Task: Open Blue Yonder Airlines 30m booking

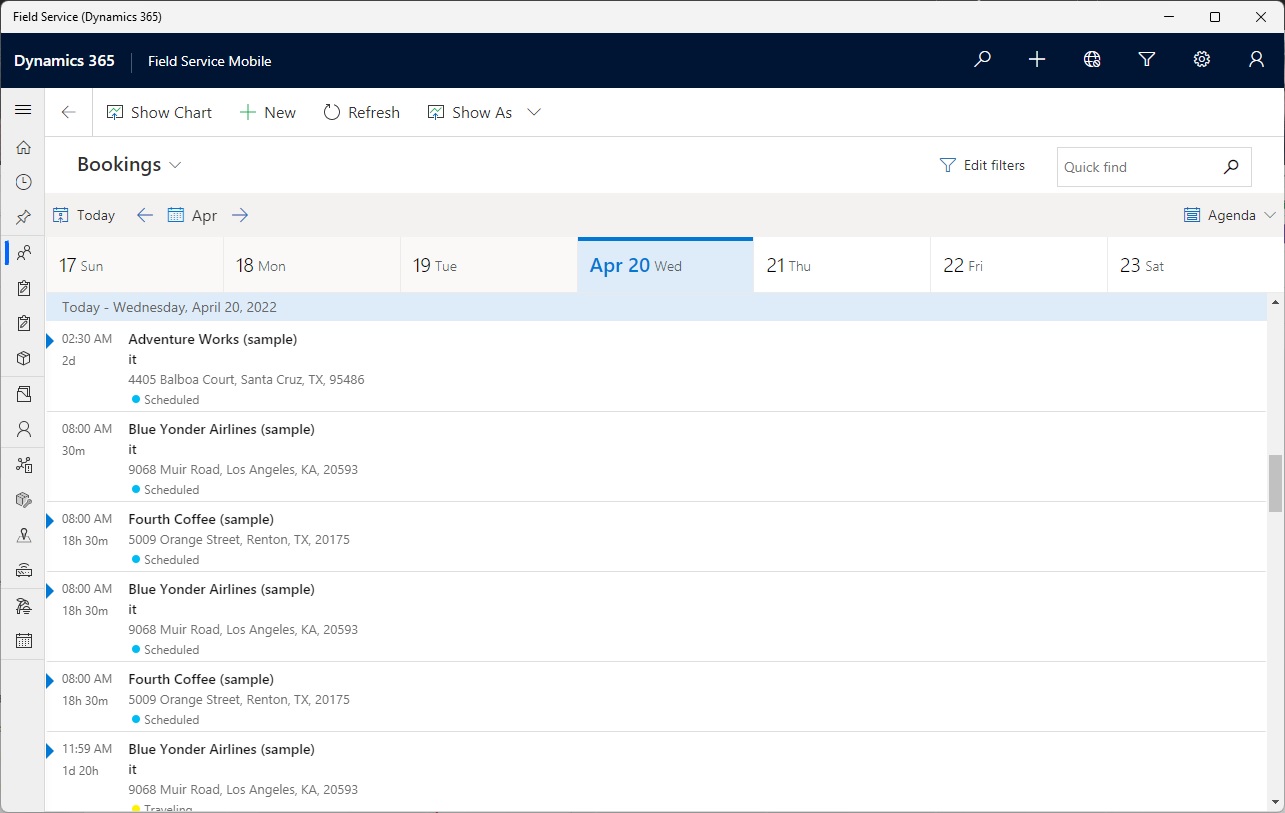Action: (656, 456)
